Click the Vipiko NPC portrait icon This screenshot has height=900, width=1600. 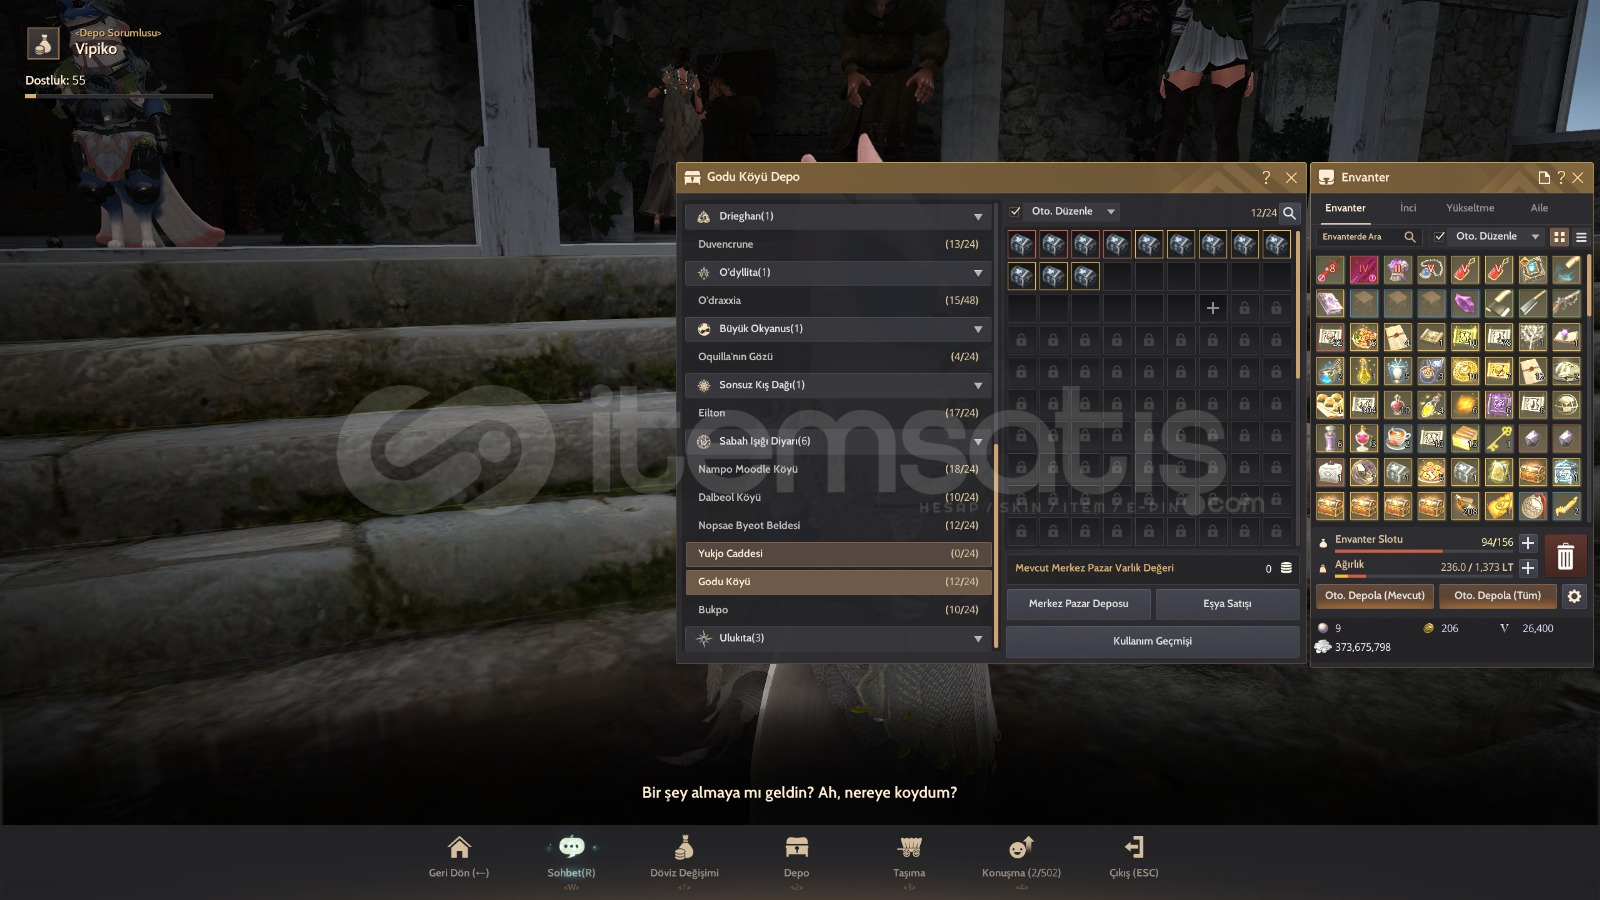point(43,44)
